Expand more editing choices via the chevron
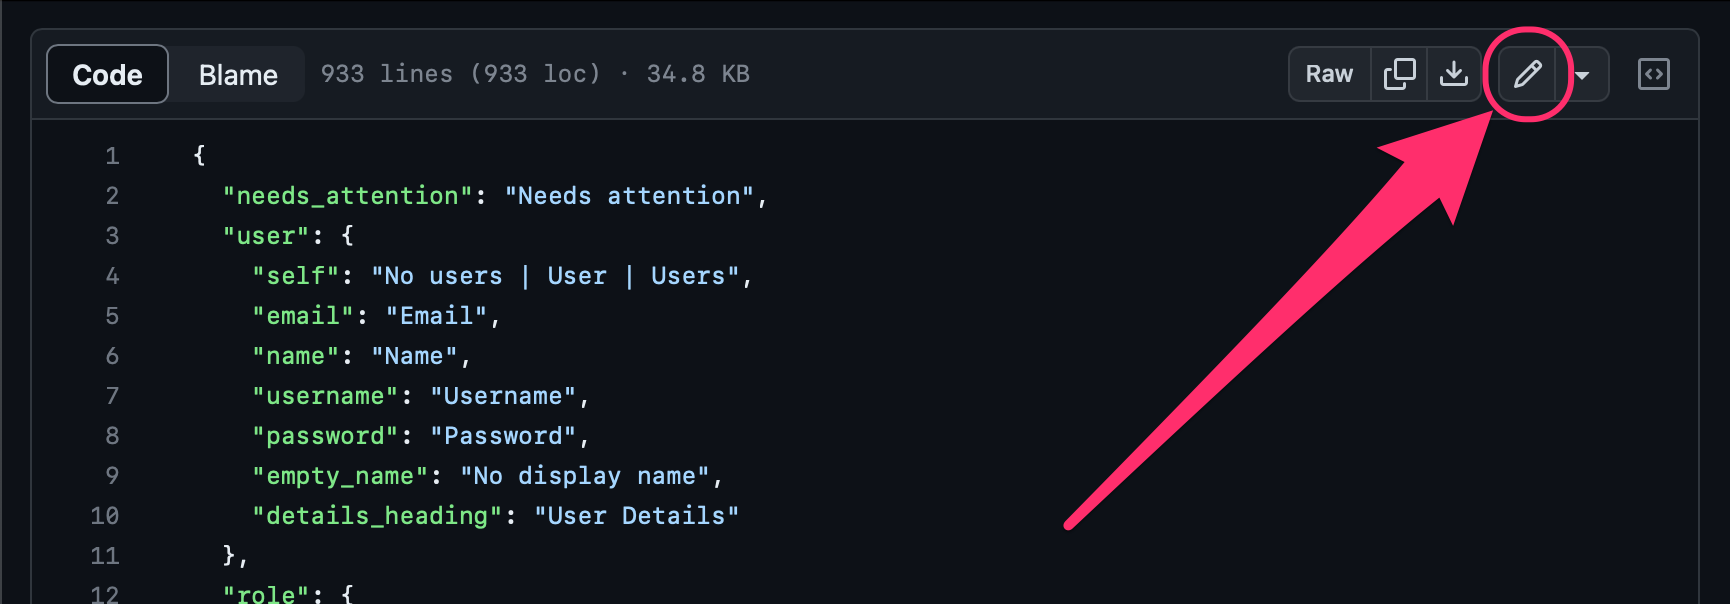 click(1583, 73)
